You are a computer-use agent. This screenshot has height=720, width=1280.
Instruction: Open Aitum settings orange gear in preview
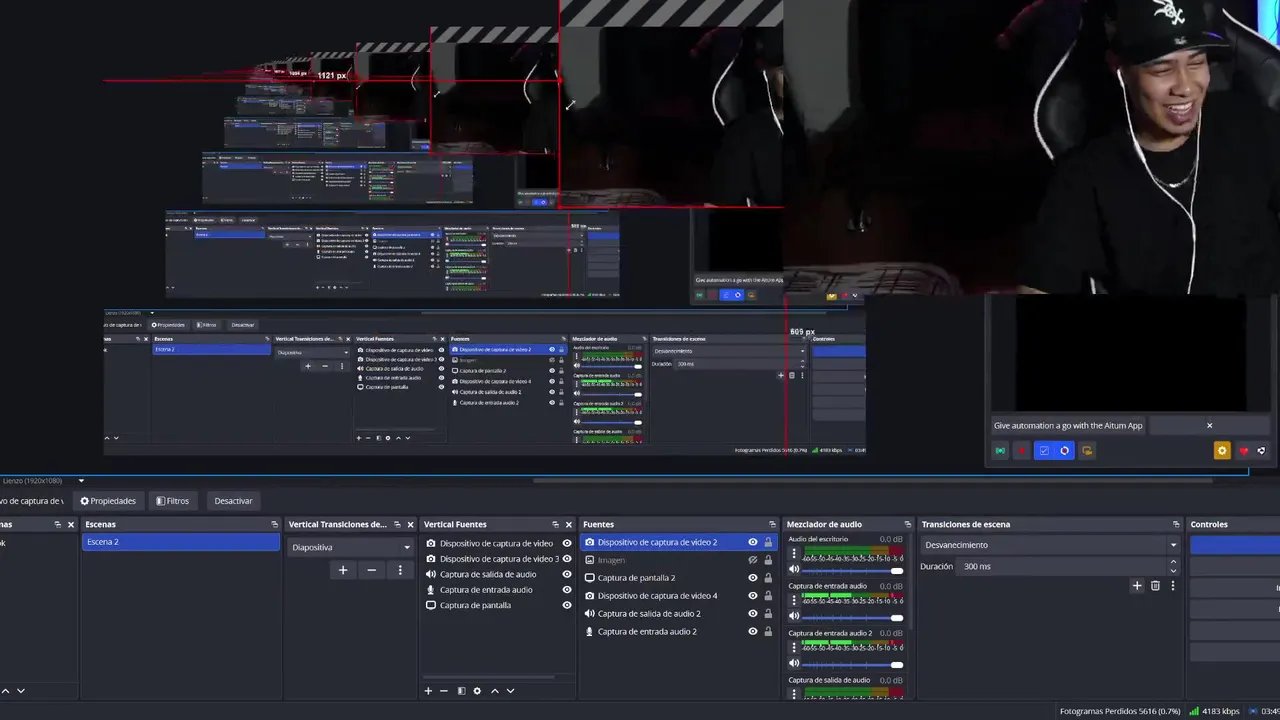[1222, 451]
